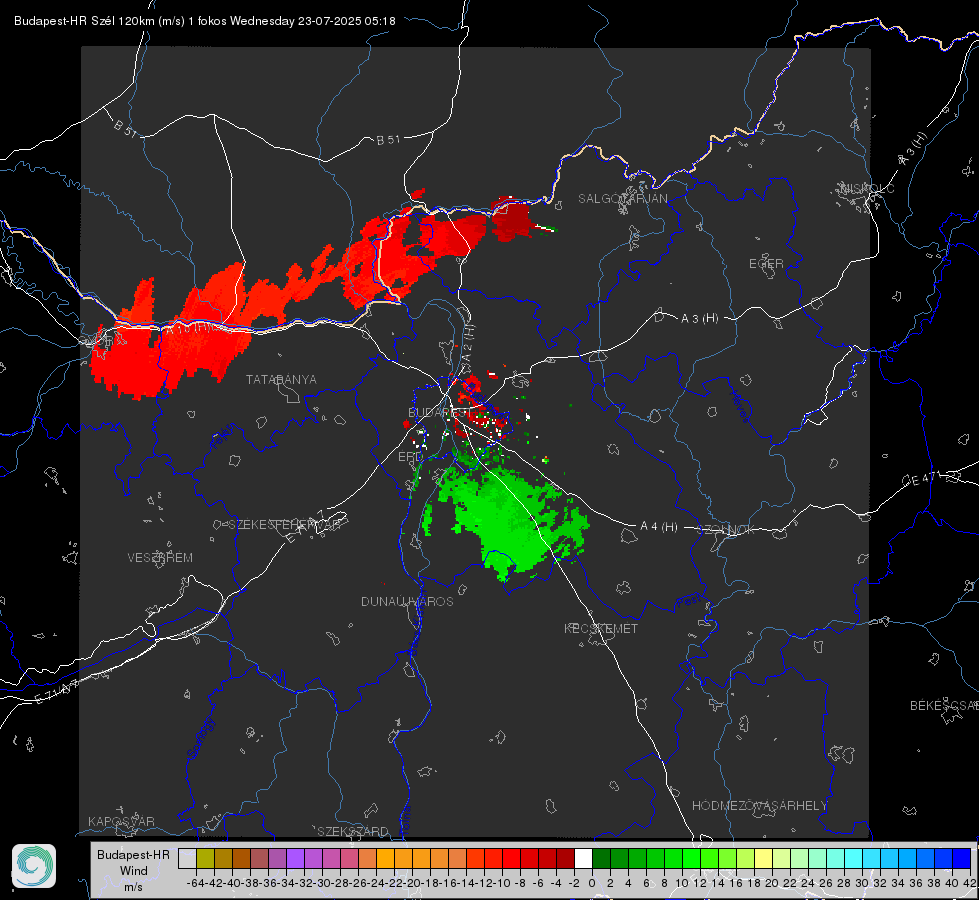
Task: Click the light gray leftmost legend swatch
Action: pyautogui.click(x=187, y=858)
